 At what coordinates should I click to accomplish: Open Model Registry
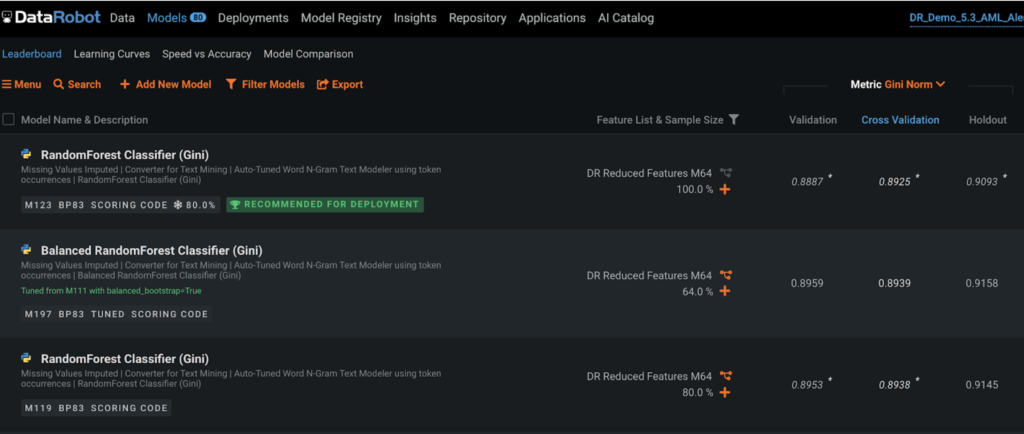click(341, 18)
